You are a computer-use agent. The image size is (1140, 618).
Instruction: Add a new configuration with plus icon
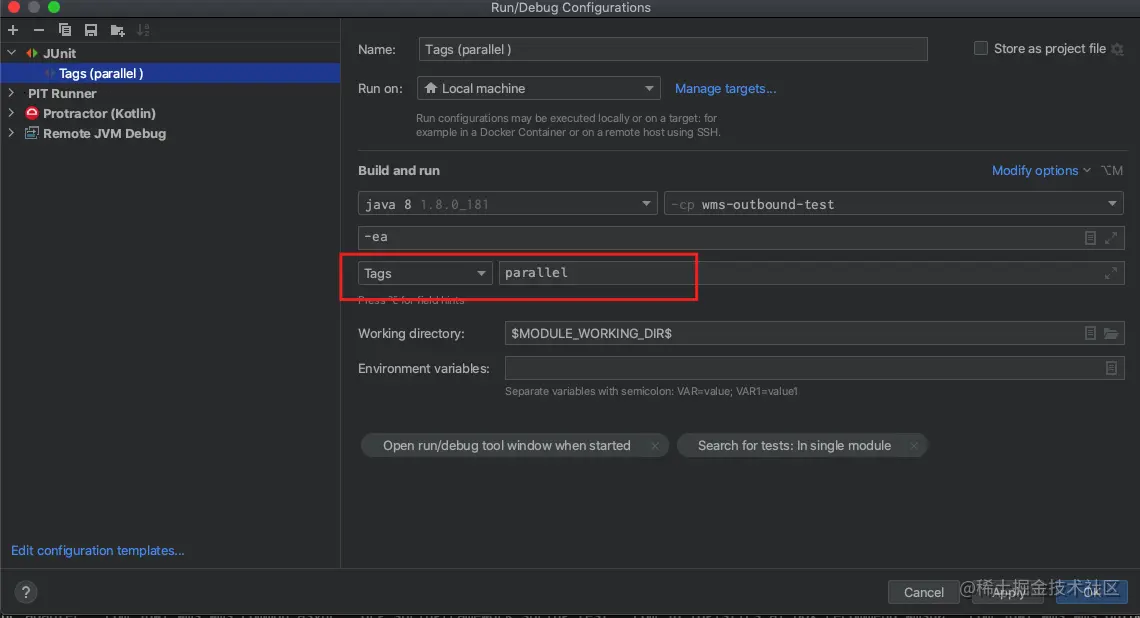13,30
